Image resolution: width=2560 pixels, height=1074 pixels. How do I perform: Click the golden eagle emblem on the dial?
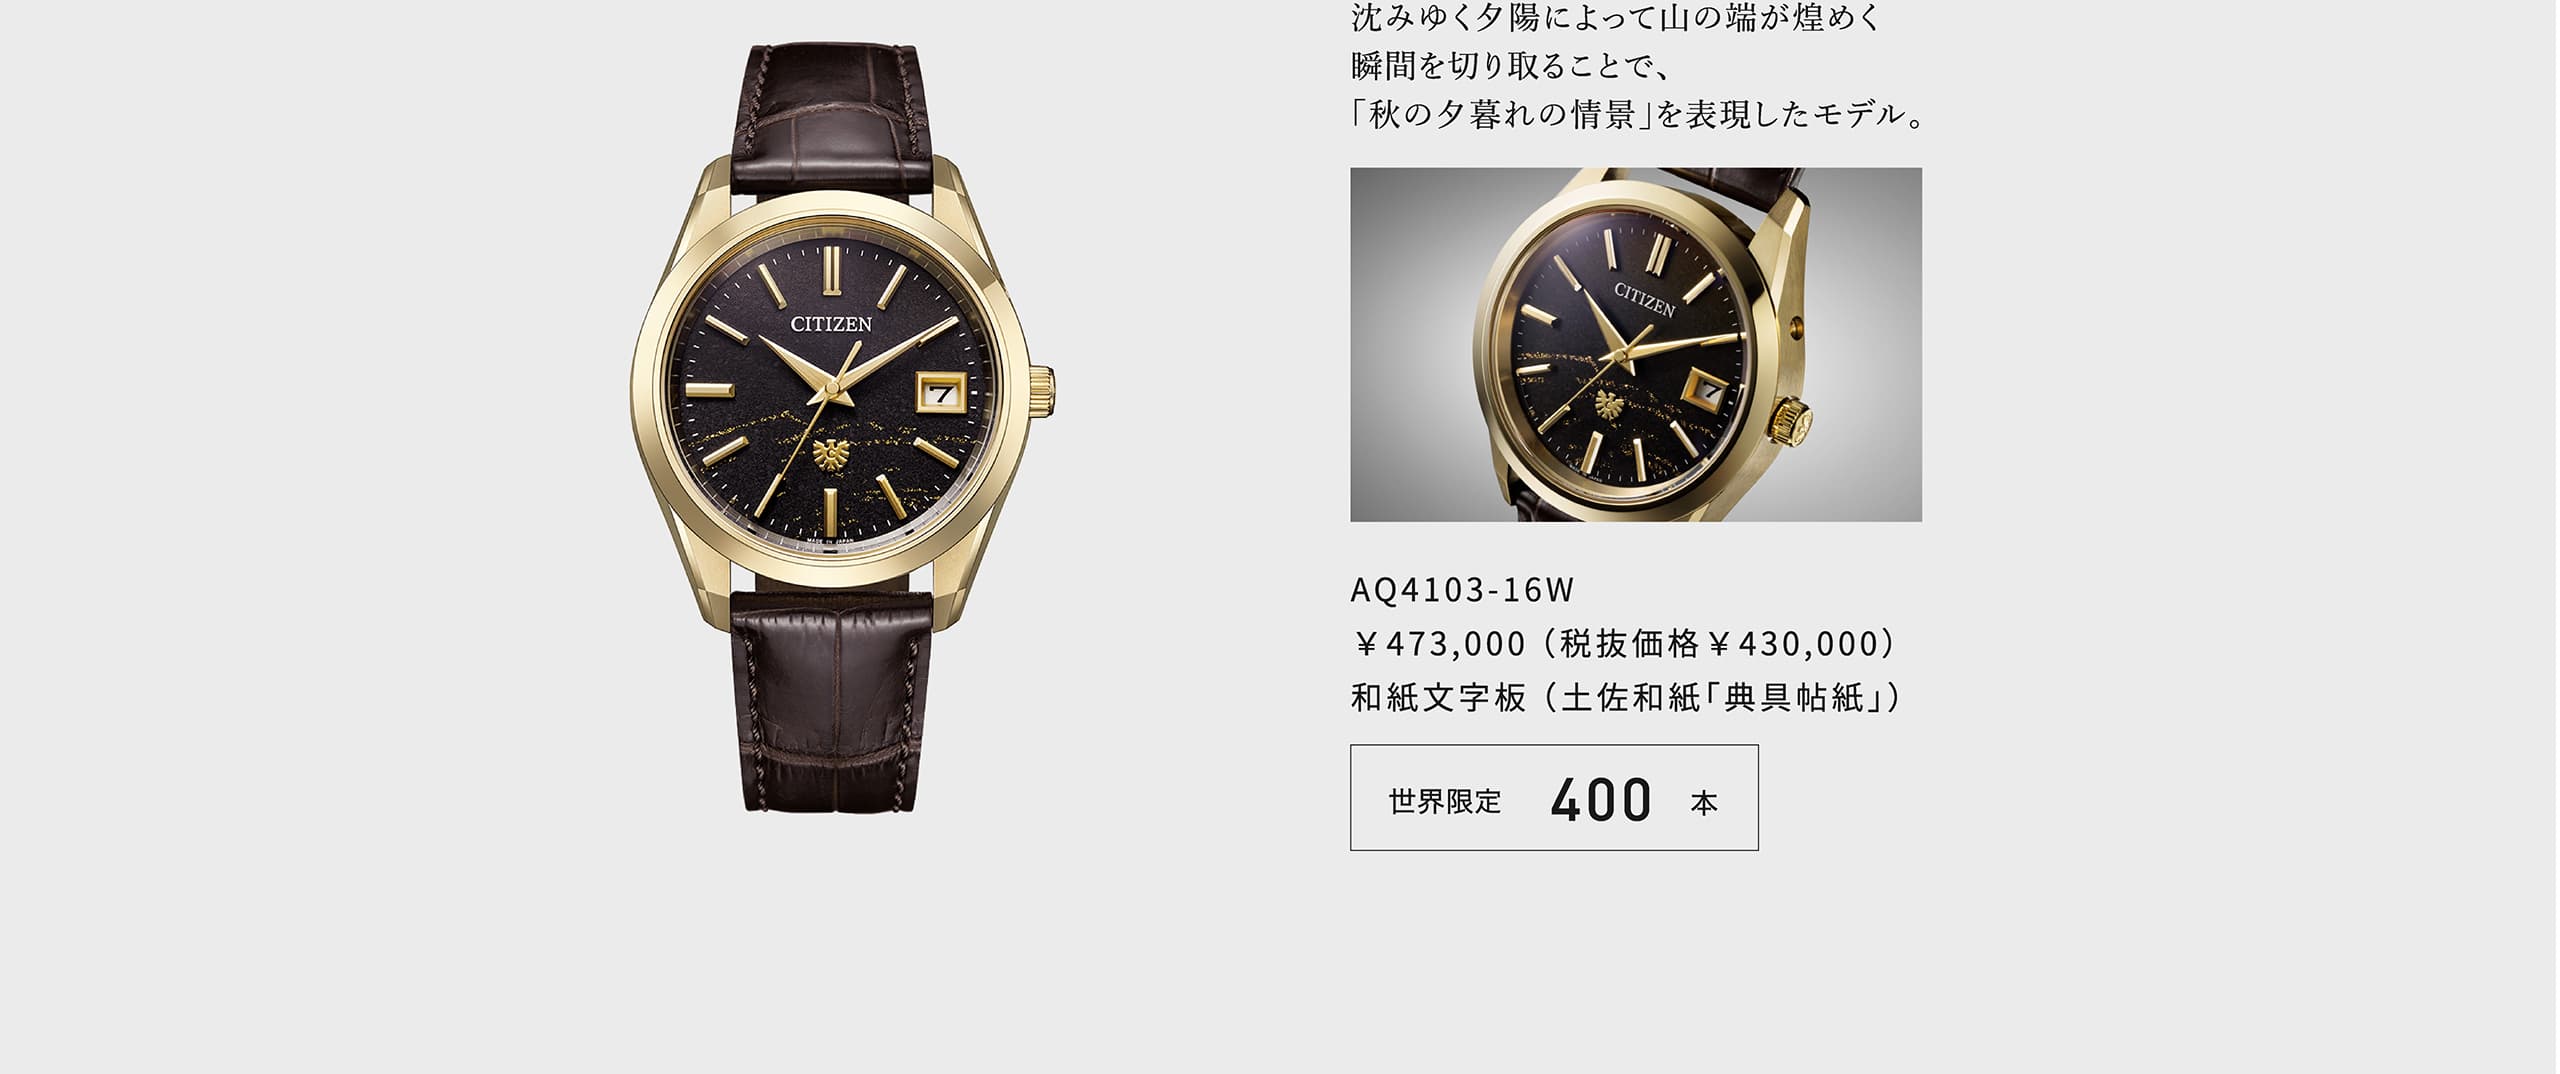pos(831,455)
